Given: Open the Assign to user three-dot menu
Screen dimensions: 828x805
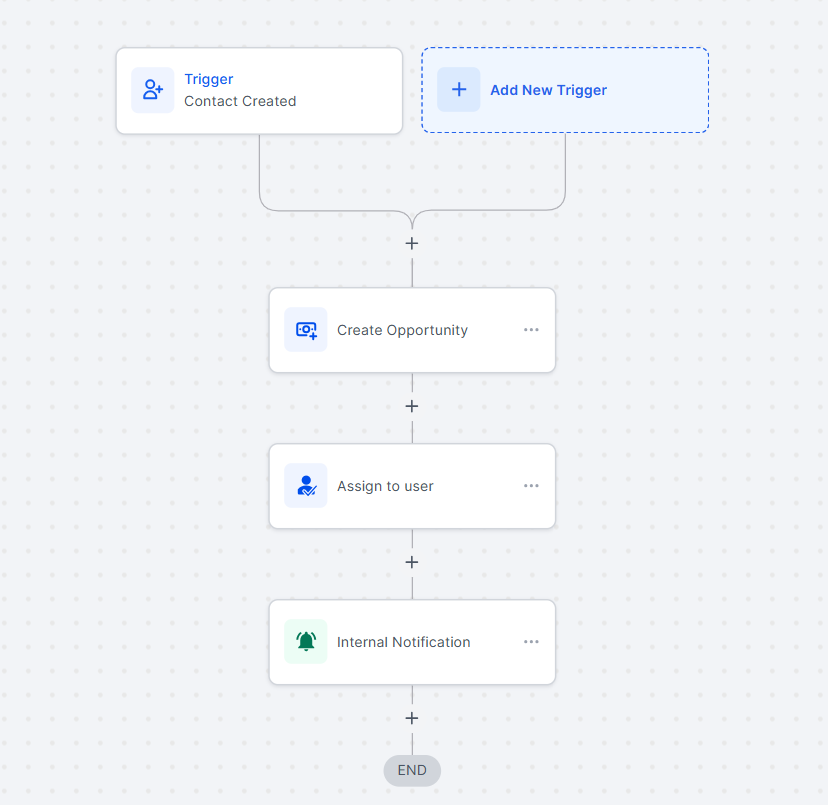Looking at the screenshot, I should pyautogui.click(x=531, y=485).
